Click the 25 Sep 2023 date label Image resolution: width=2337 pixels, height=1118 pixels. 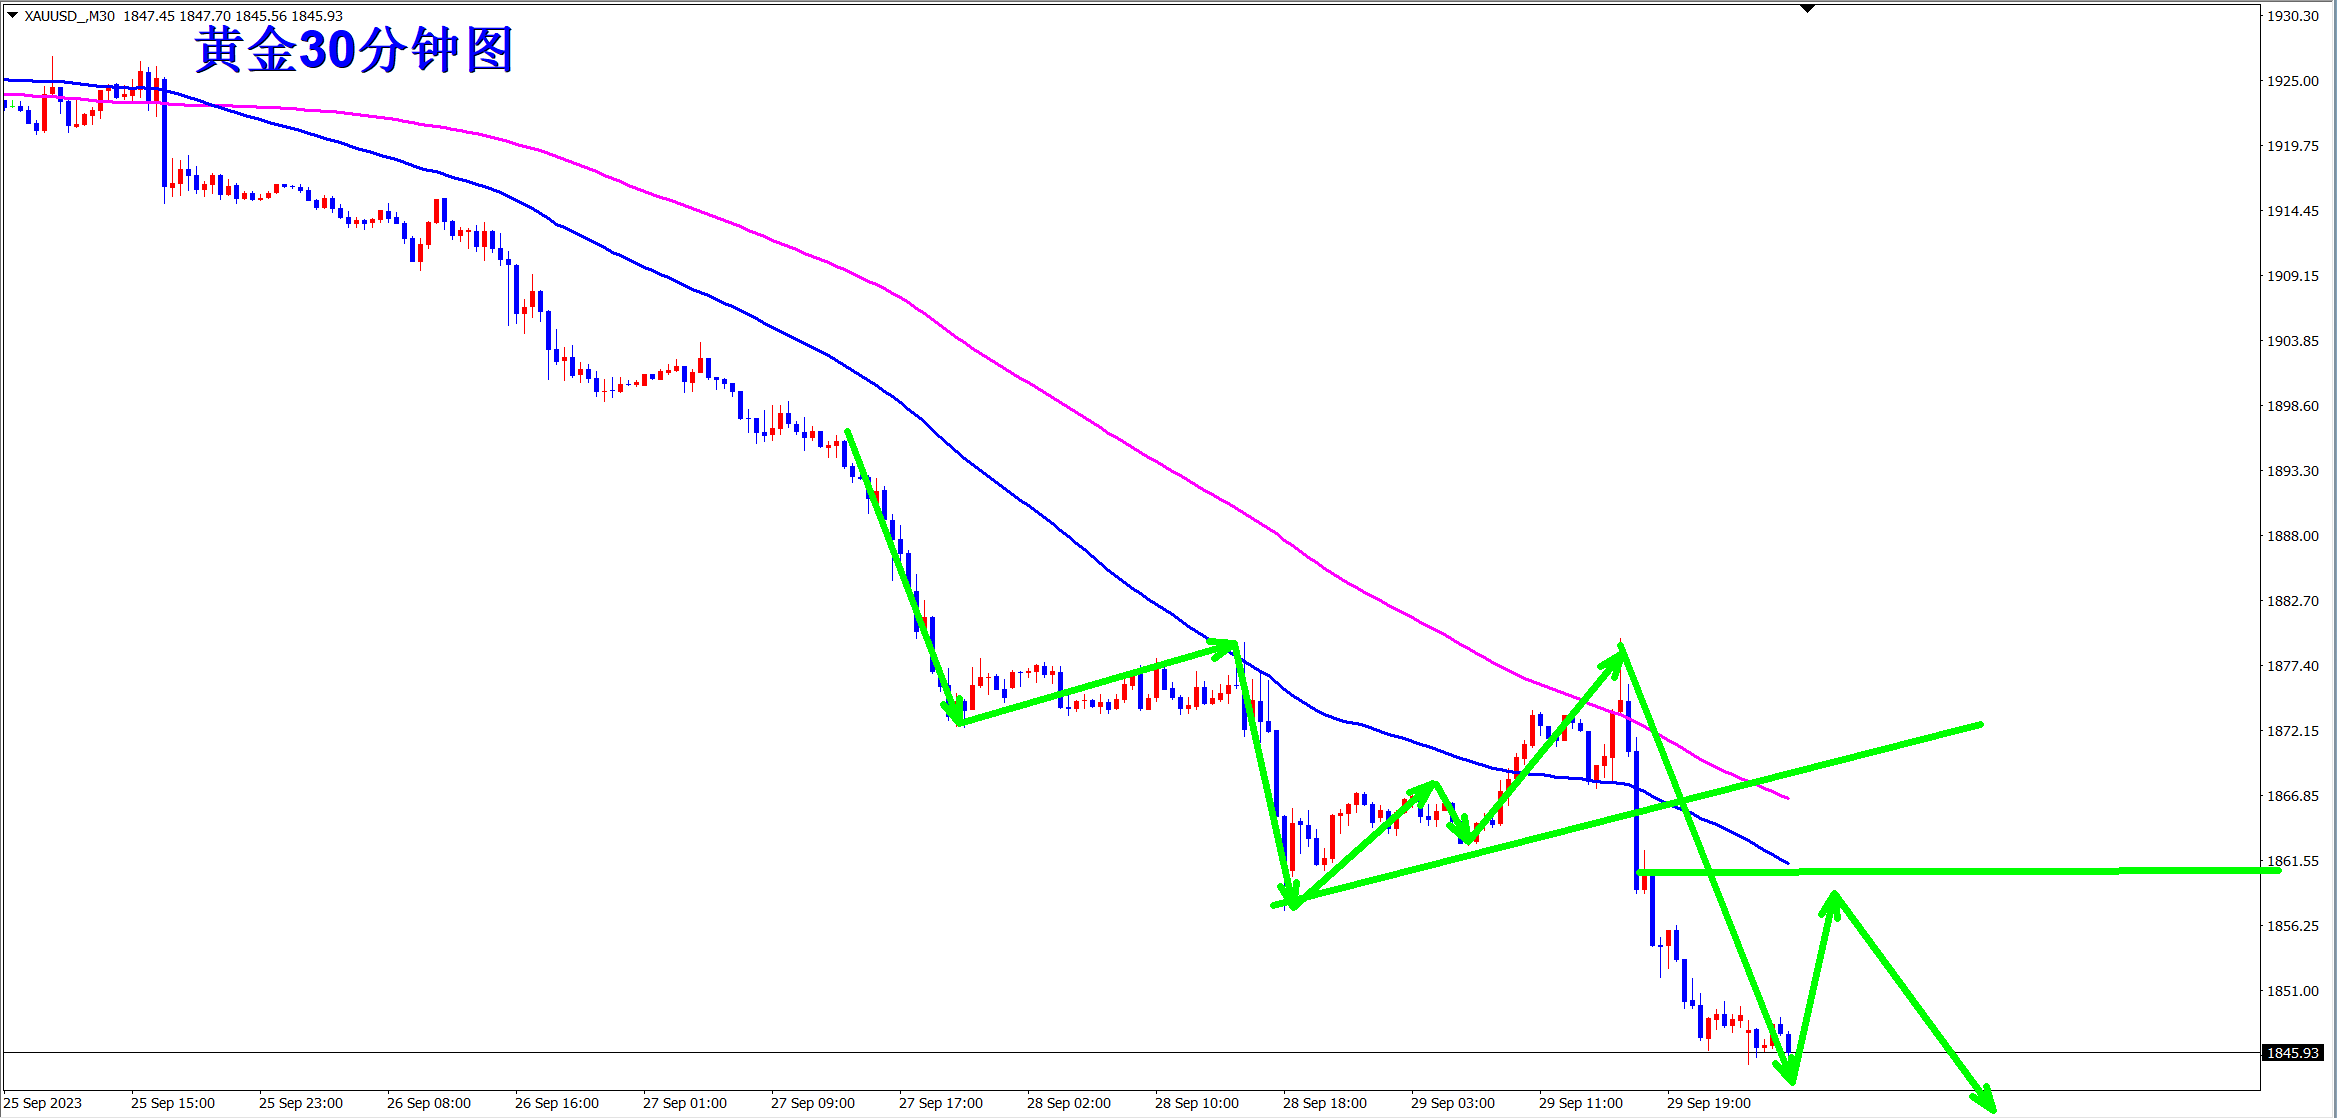(44, 1103)
